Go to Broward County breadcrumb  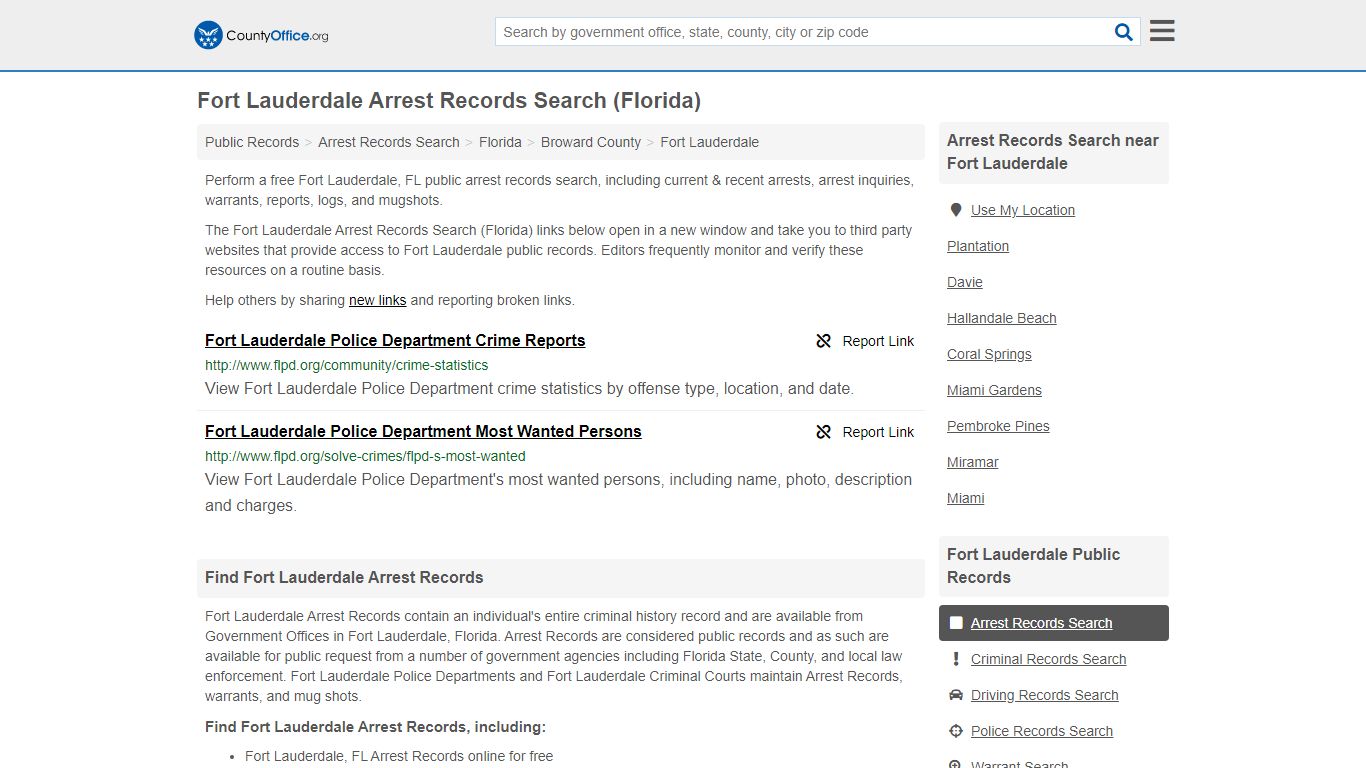tap(591, 142)
